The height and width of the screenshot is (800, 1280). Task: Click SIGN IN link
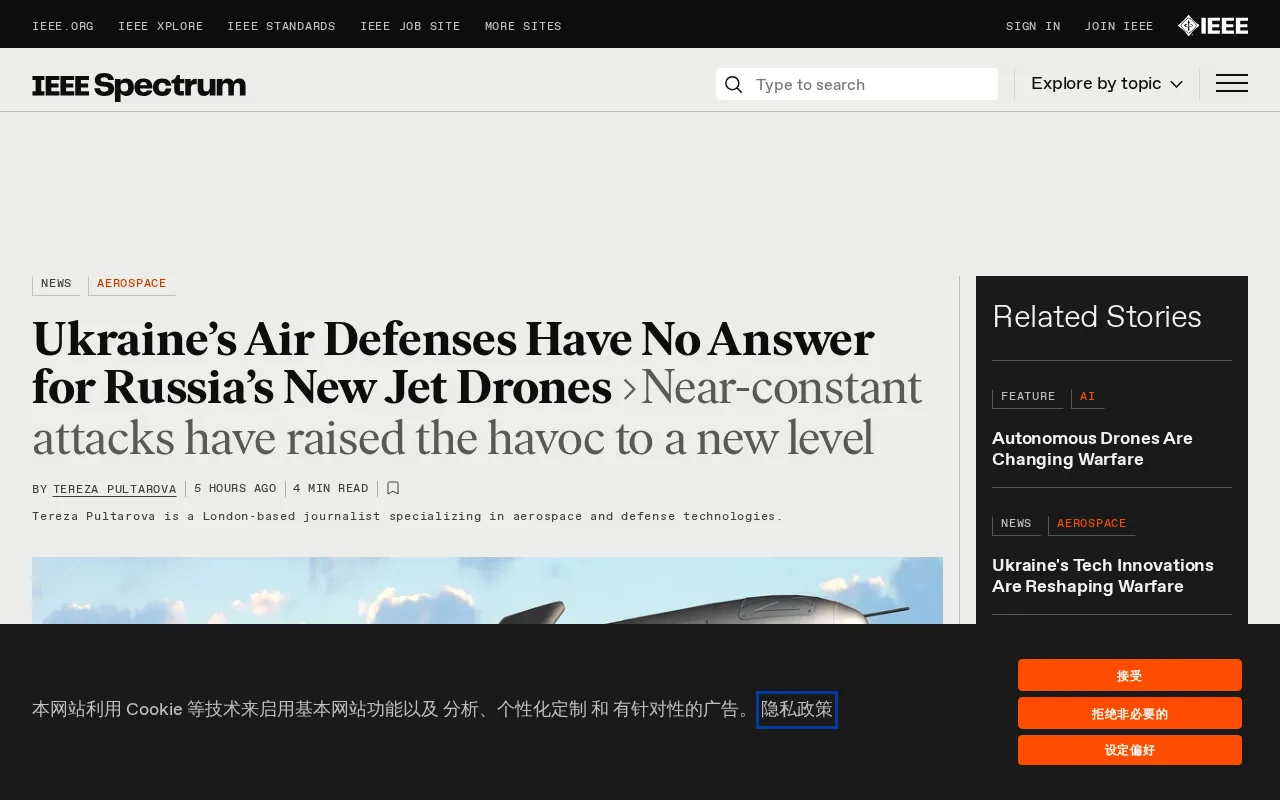pos(1033,27)
